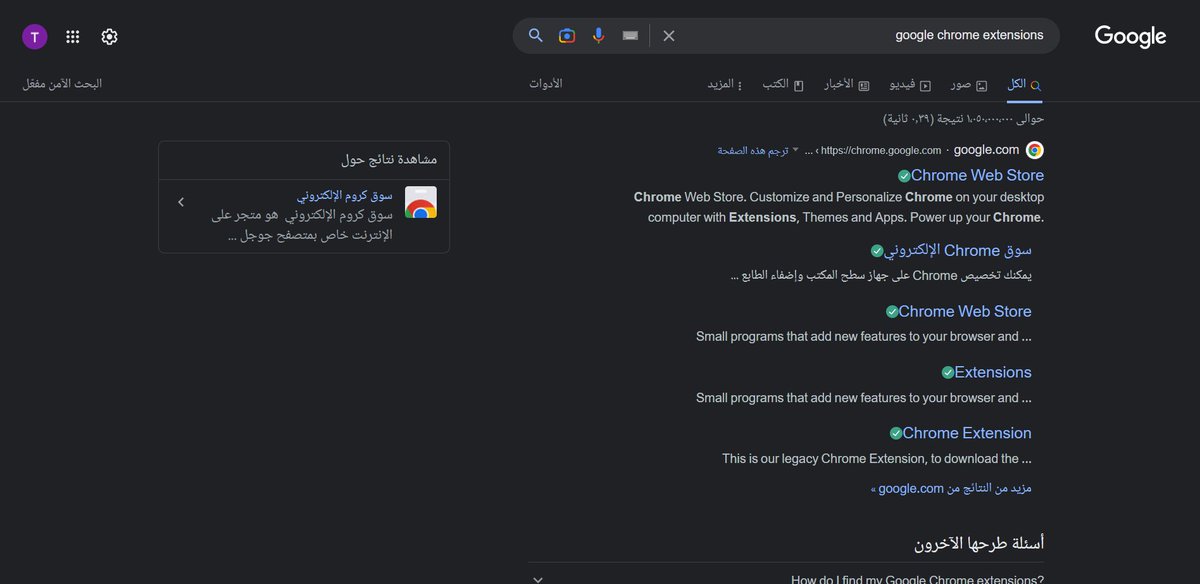
Task: Click the https://chrome.google.com URL text
Action: pos(881,150)
